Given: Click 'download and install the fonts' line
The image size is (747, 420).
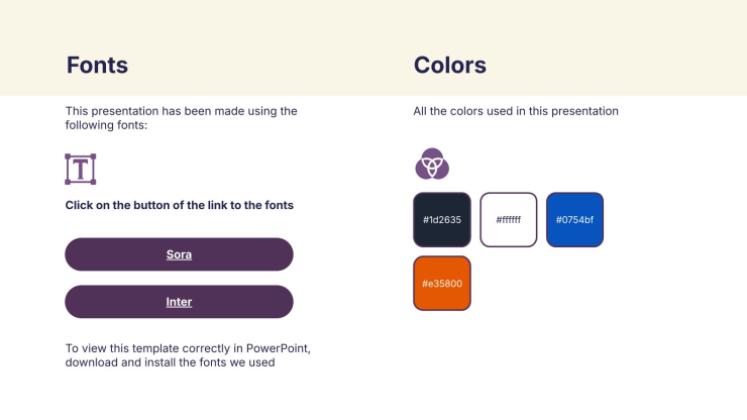Looking at the screenshot, I should click(x=170, y=362).
